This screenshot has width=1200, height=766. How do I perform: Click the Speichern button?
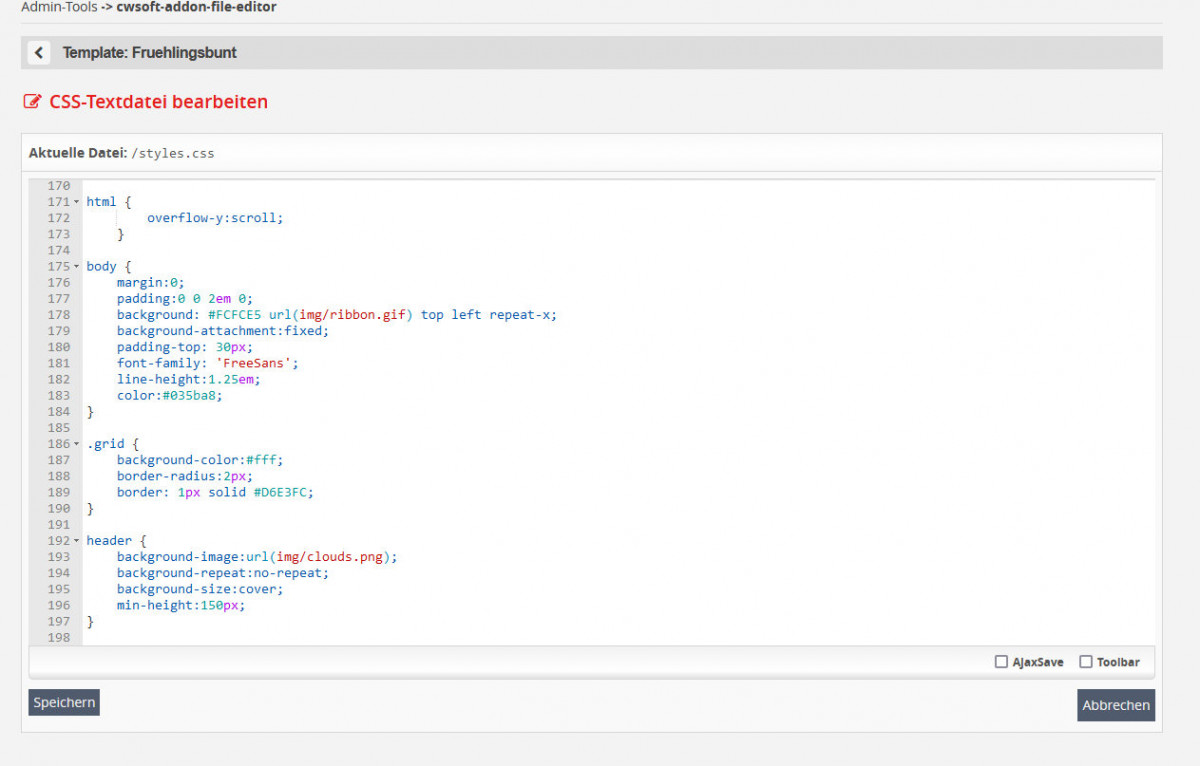(64, 703)
